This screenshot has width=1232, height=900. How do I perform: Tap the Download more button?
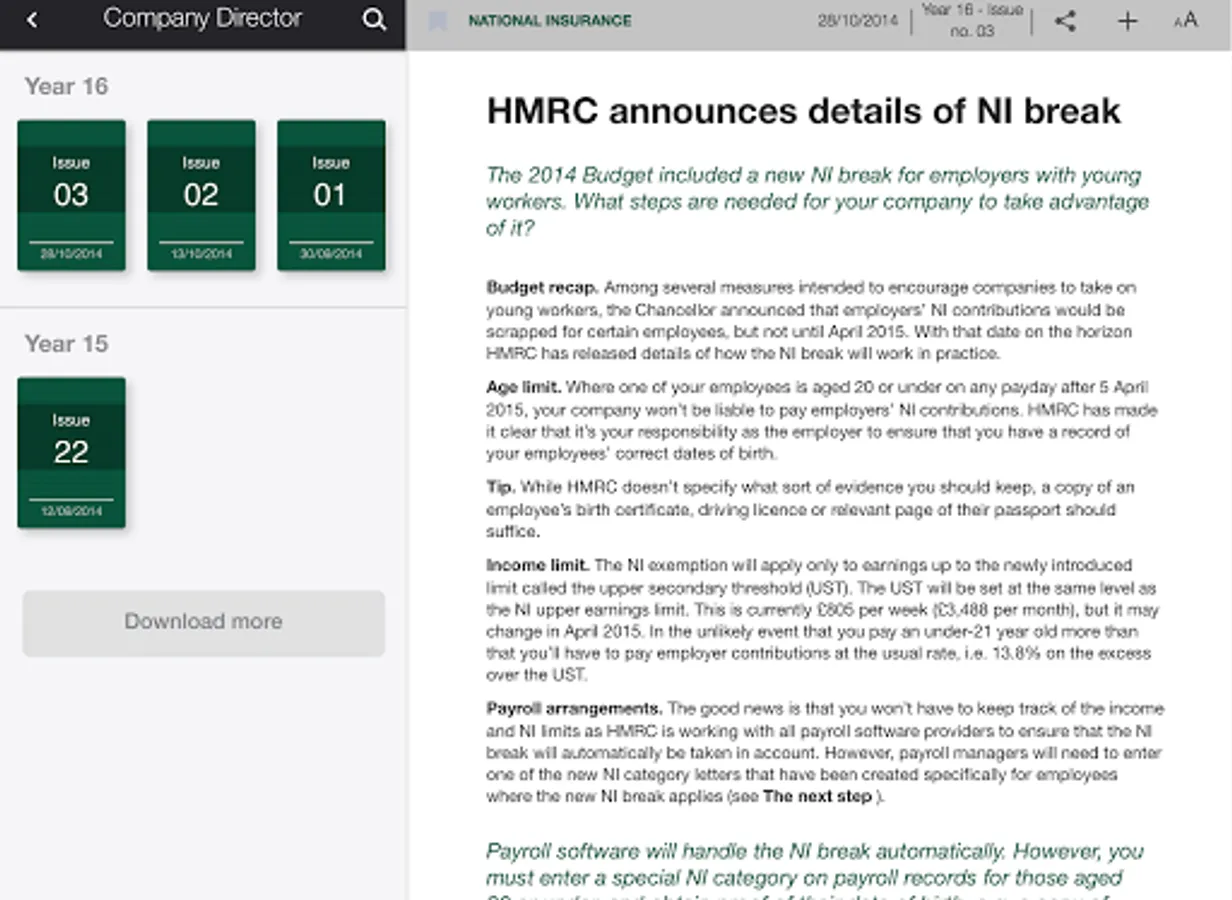(204, 622)
